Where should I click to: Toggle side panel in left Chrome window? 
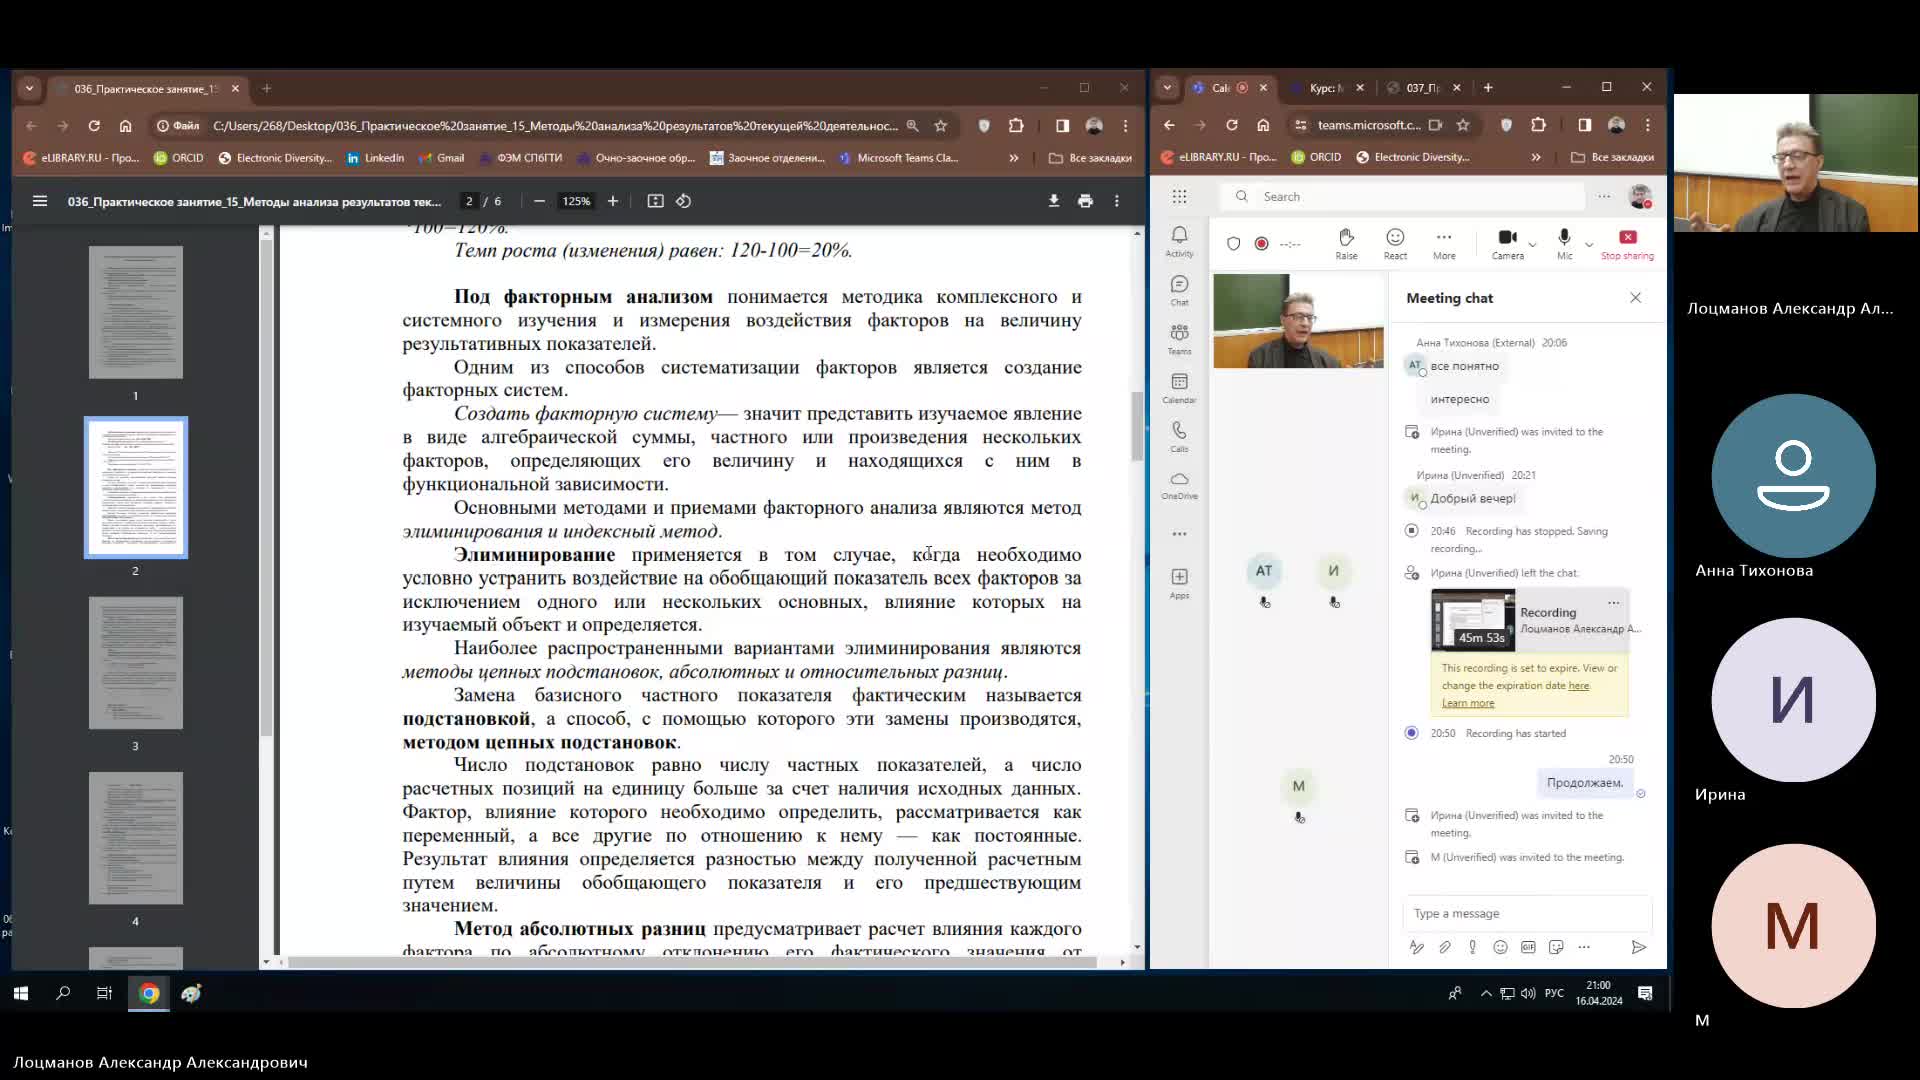click(1062, 126)
